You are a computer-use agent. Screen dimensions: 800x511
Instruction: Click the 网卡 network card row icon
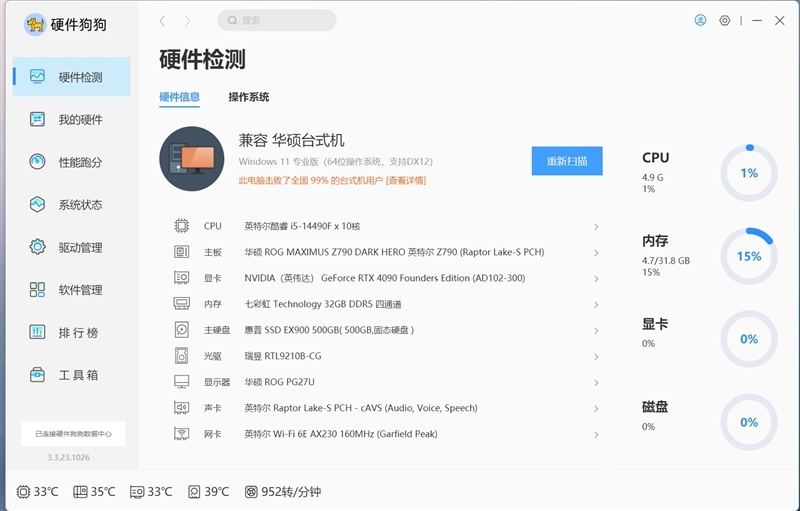coord(182,433)
